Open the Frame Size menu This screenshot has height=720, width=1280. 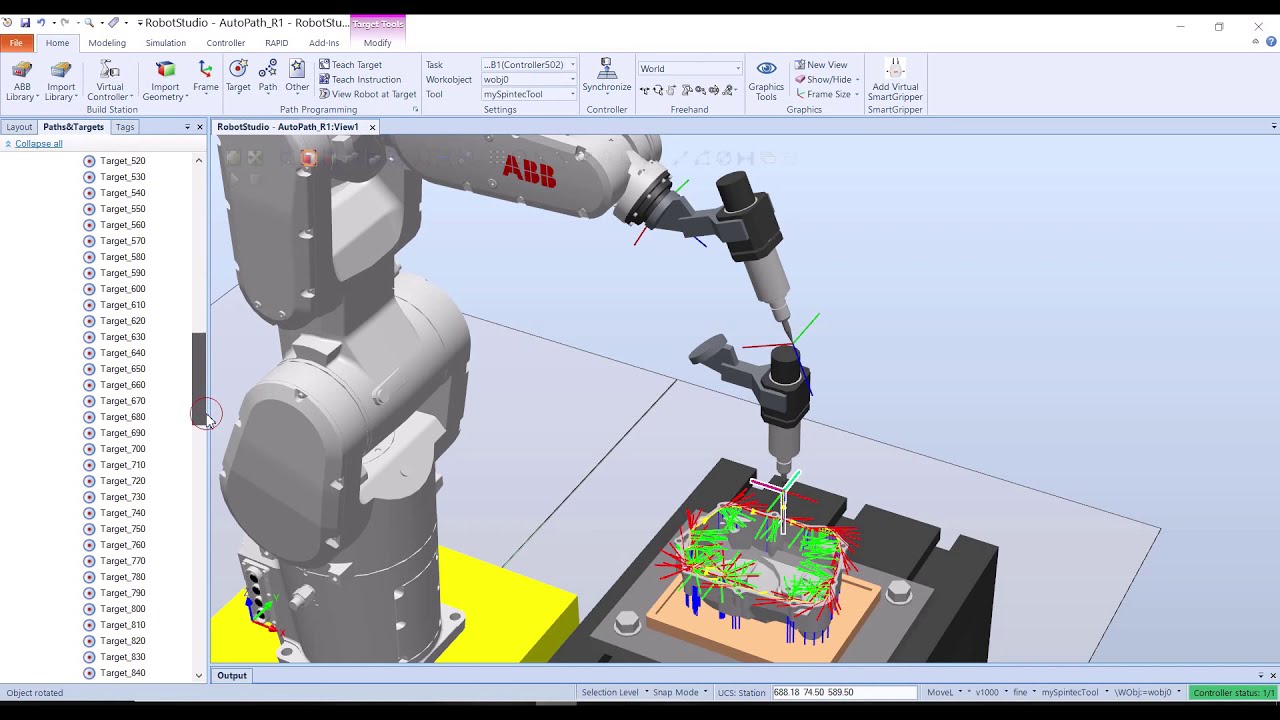pyautogui.click(x=827, y=94)
